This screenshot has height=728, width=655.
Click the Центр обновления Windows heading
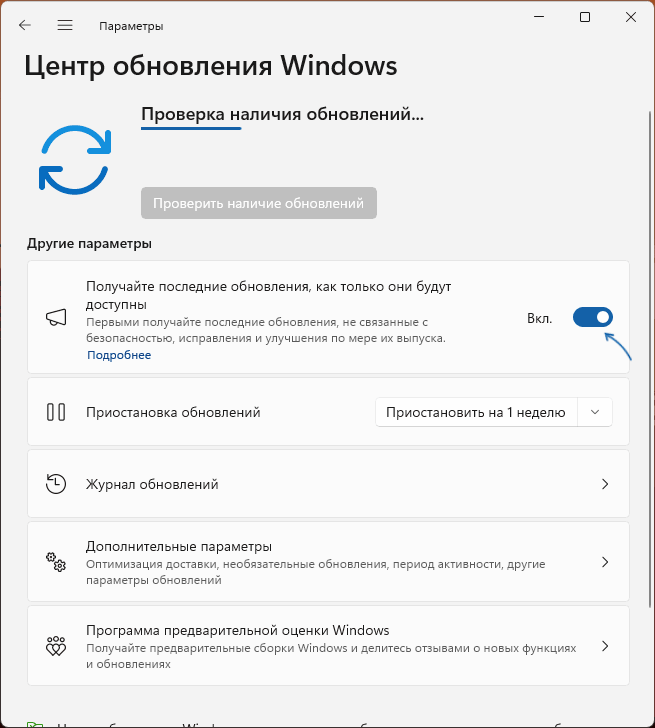[x=211, y=65]
